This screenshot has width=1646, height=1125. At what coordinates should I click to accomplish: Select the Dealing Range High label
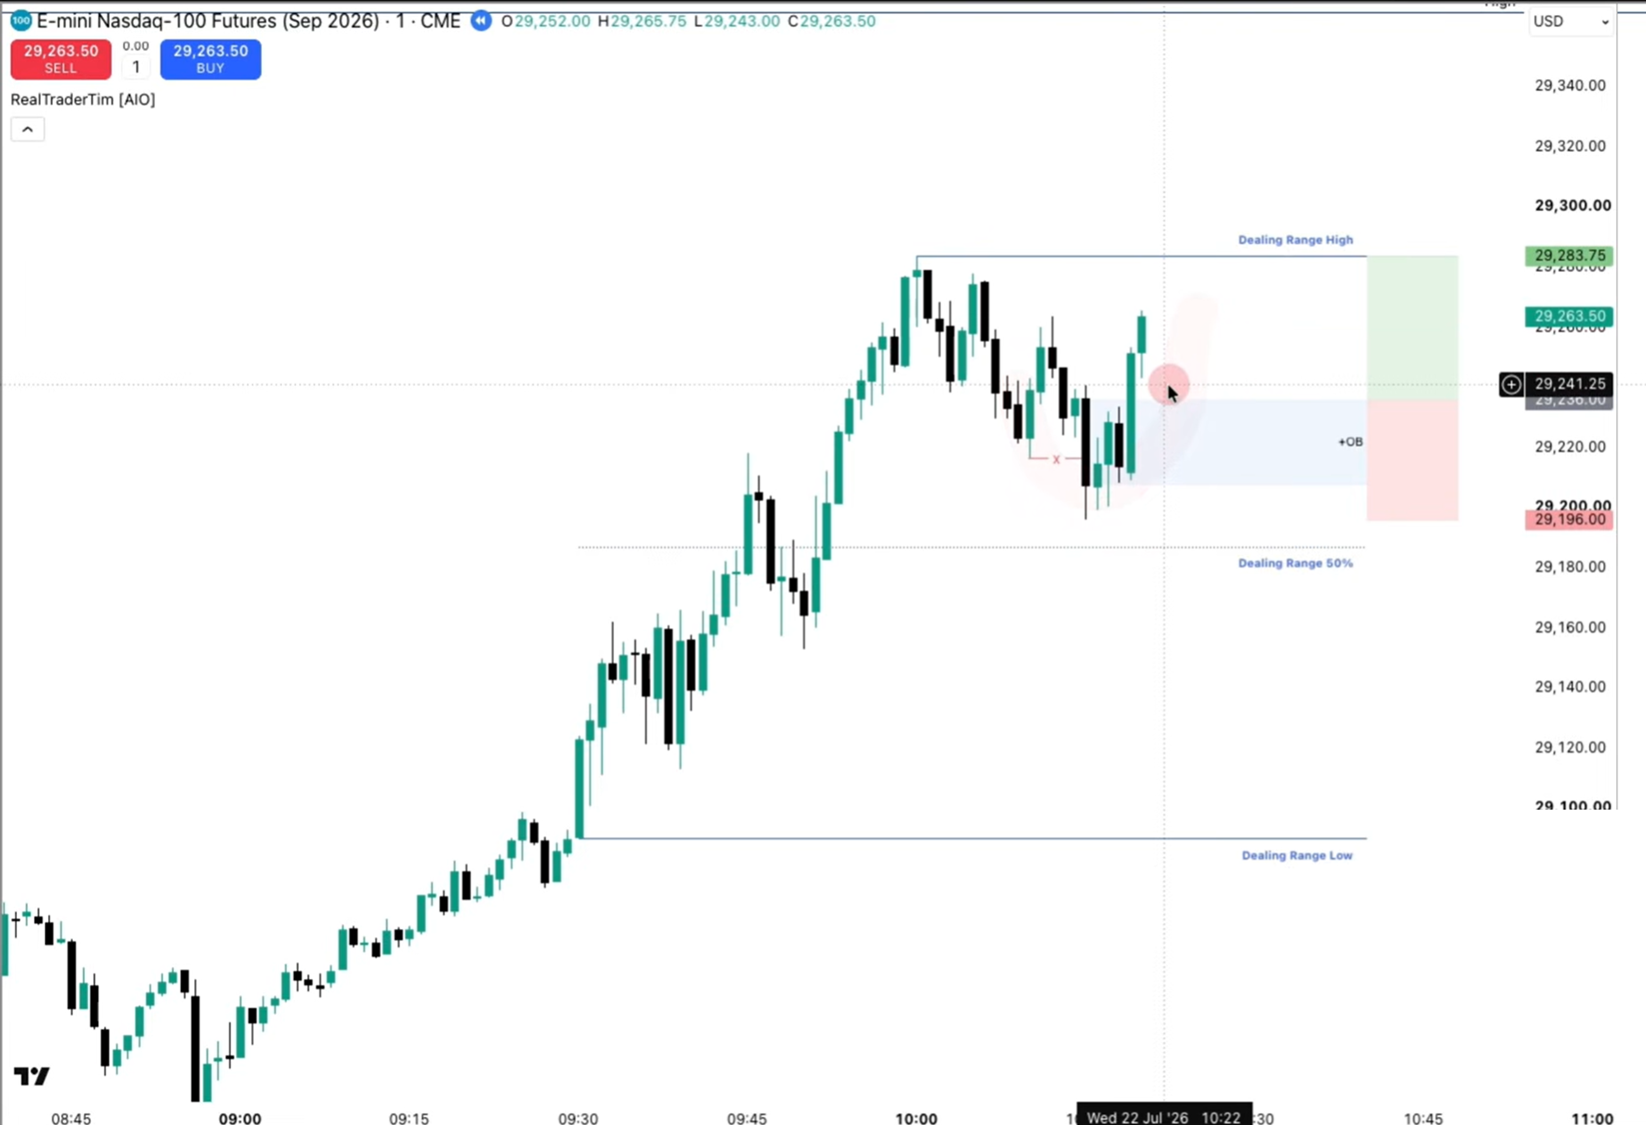[x=1295, y=240]
